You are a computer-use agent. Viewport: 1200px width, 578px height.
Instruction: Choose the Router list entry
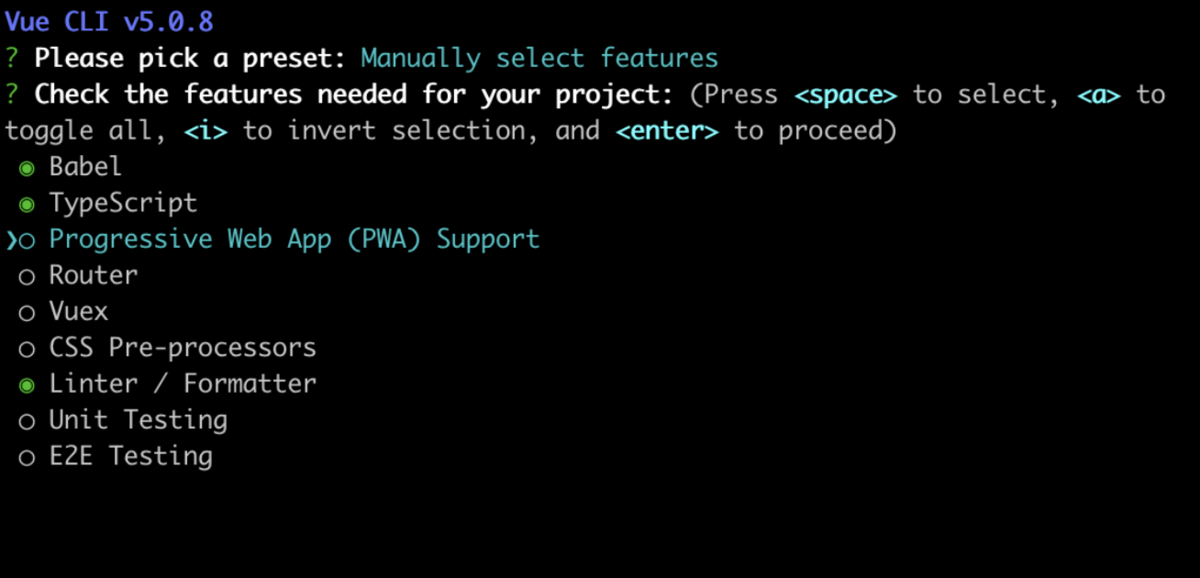[93, 274]
